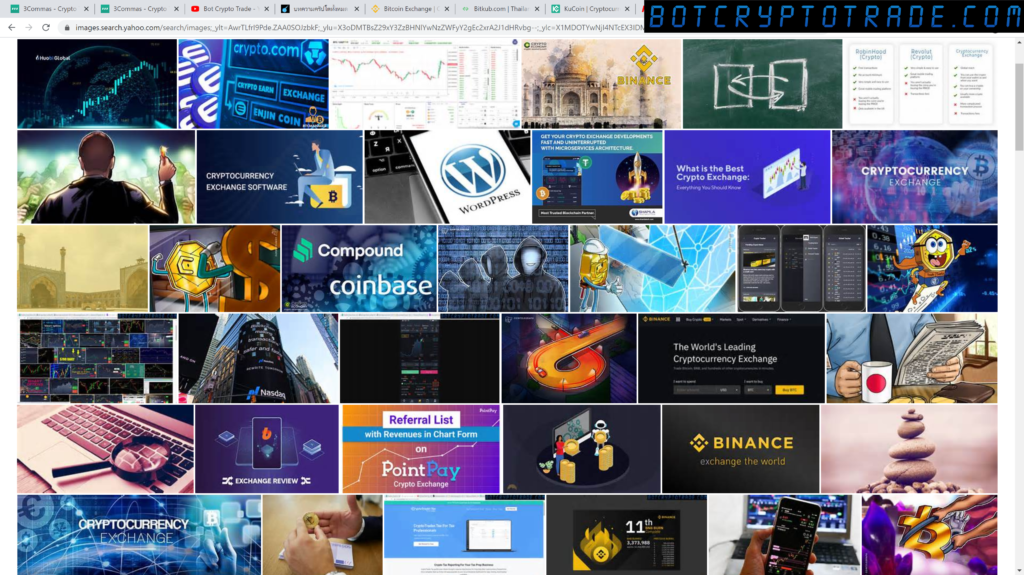The width and height of the screenshot is (1024, 575).
Task: Open the man reading newspaper image
Action: (912, 358)
